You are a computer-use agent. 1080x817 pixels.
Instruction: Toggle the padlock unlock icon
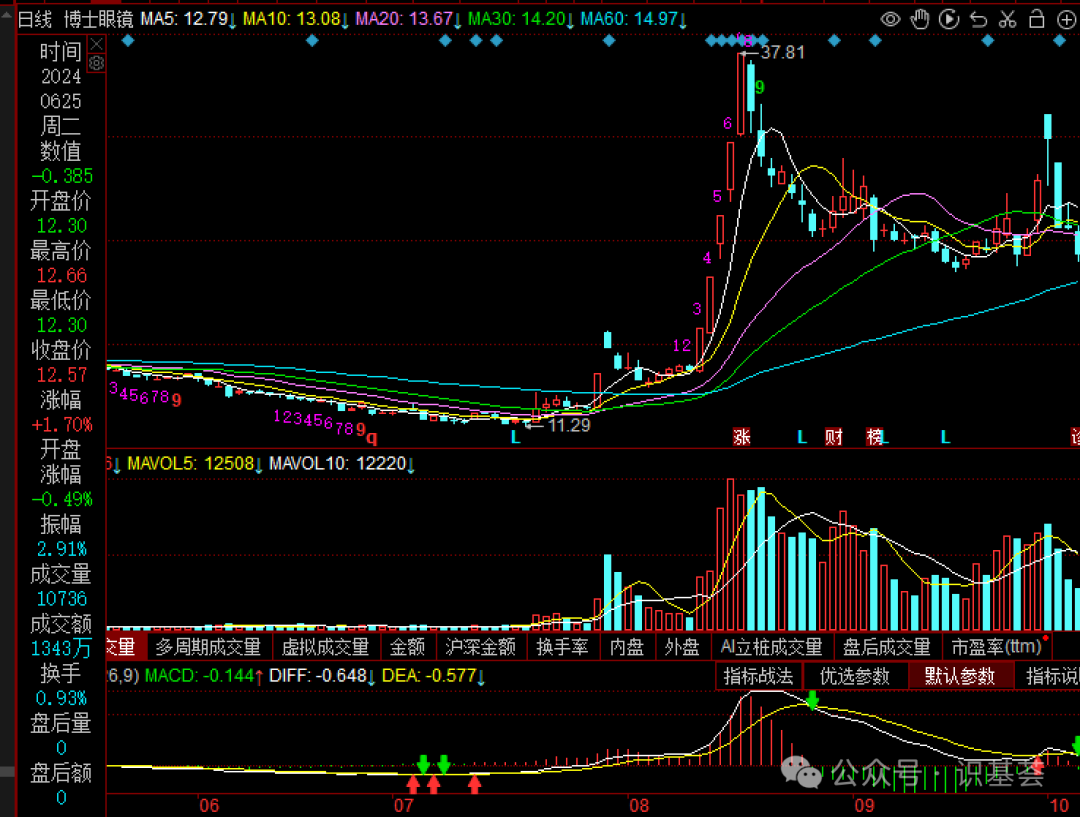1039,19
